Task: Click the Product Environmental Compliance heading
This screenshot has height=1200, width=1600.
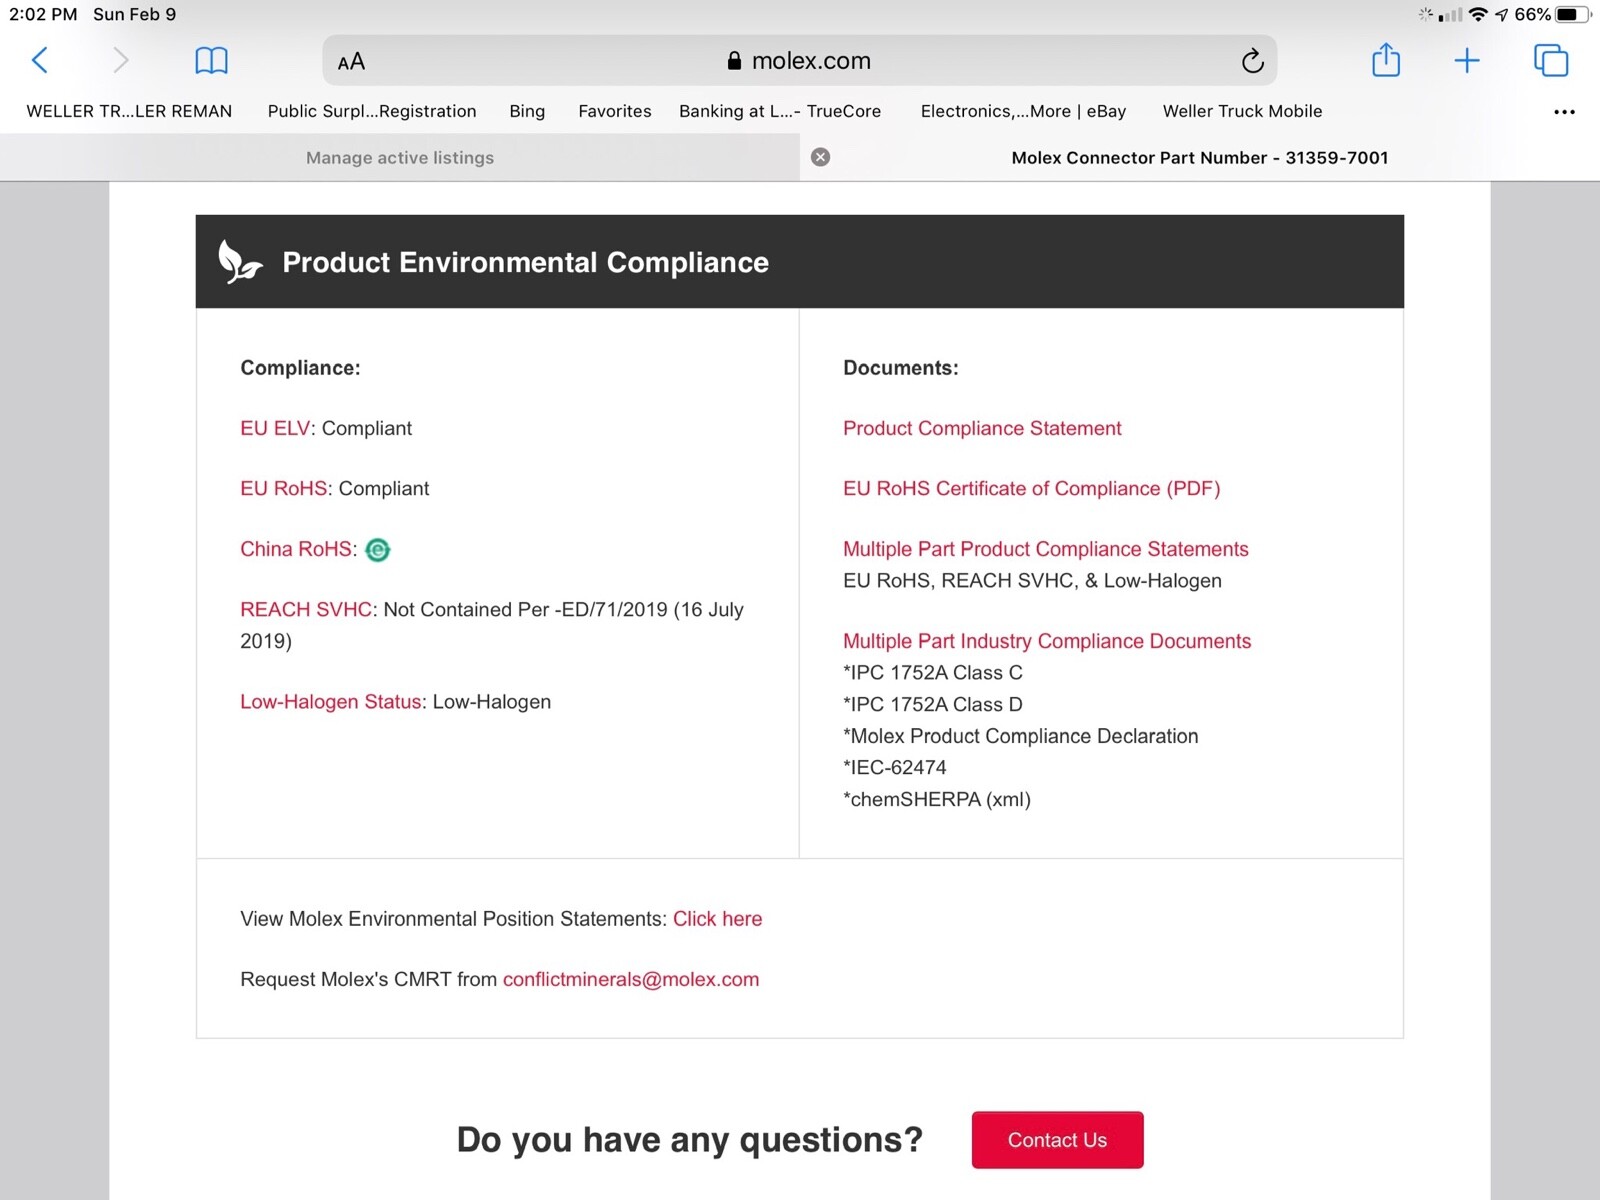Action: (526, 262)
